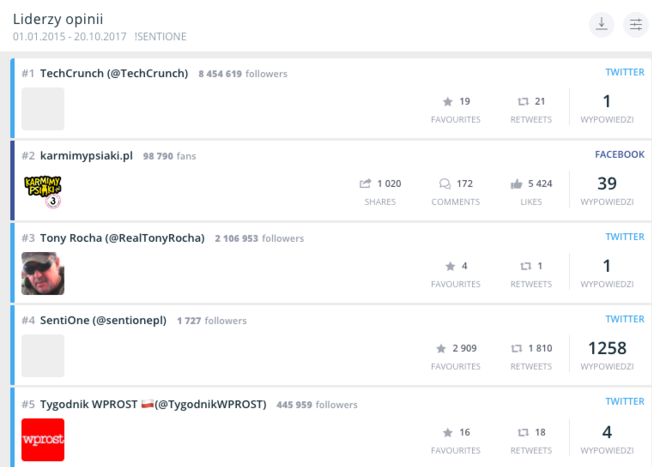Click the retweet icon for SentiOne
Image resolution: width=652 pixels, height=467 pixels.
tap(516, 348)
